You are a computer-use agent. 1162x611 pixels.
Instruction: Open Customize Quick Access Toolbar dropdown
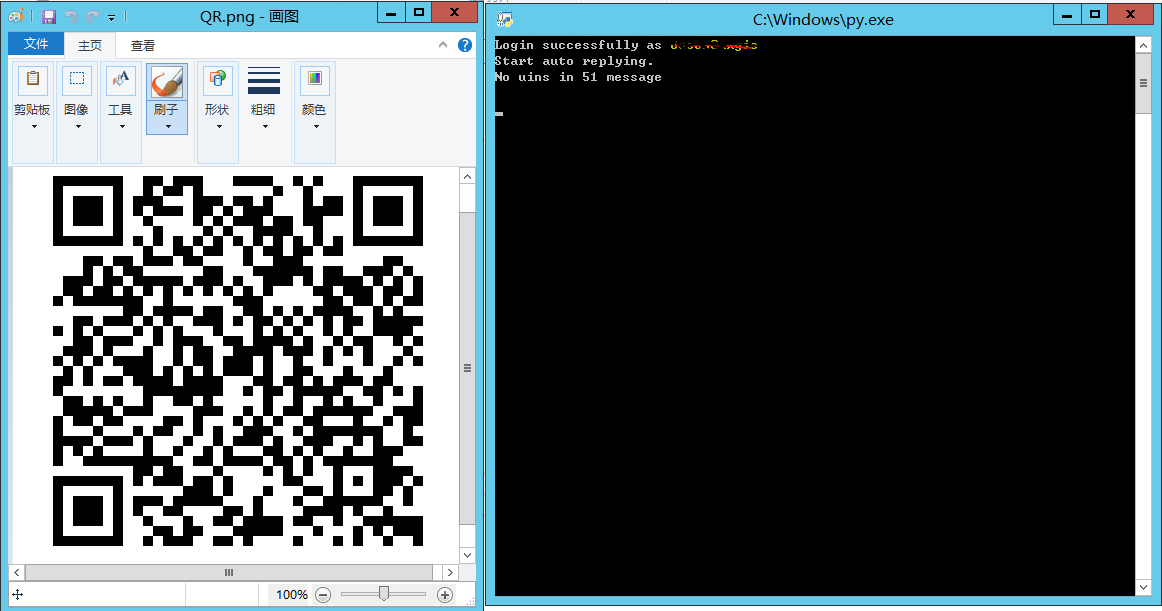click(111, 17)
